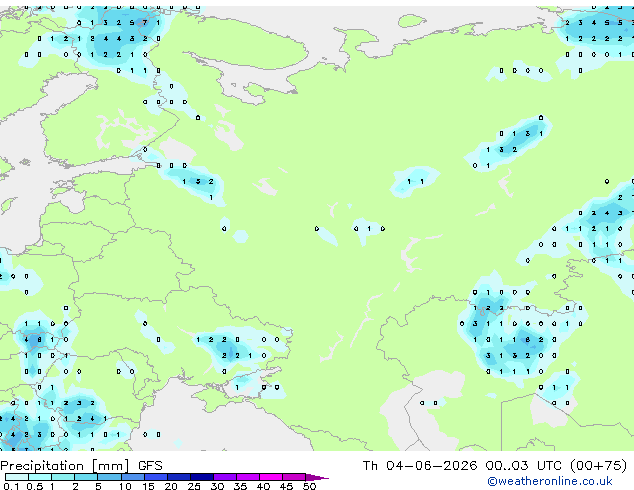Pick legend swatch between 45 and 50
Screen dimensions: 634x490
(294, 477)
